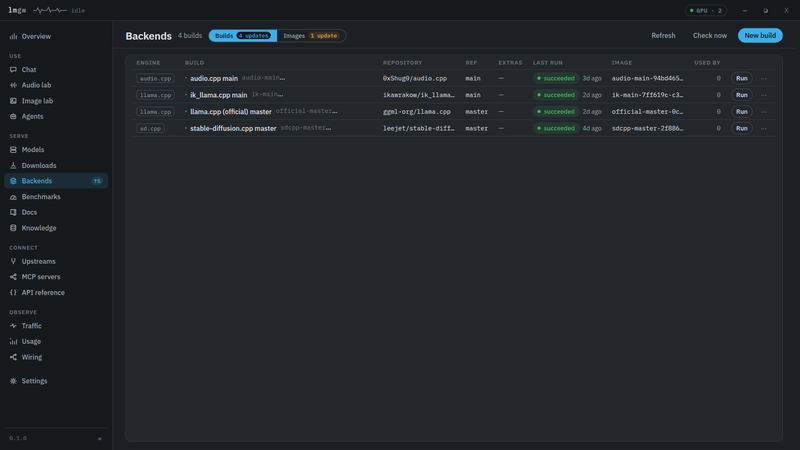
Task: Click the LAST RUN column header
Action: [x=547, y=63]
